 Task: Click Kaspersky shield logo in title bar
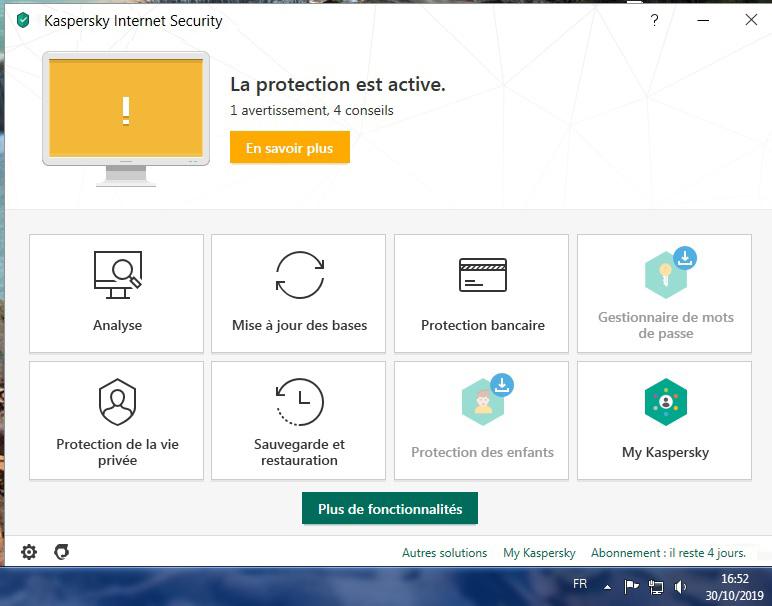point(23,21)
